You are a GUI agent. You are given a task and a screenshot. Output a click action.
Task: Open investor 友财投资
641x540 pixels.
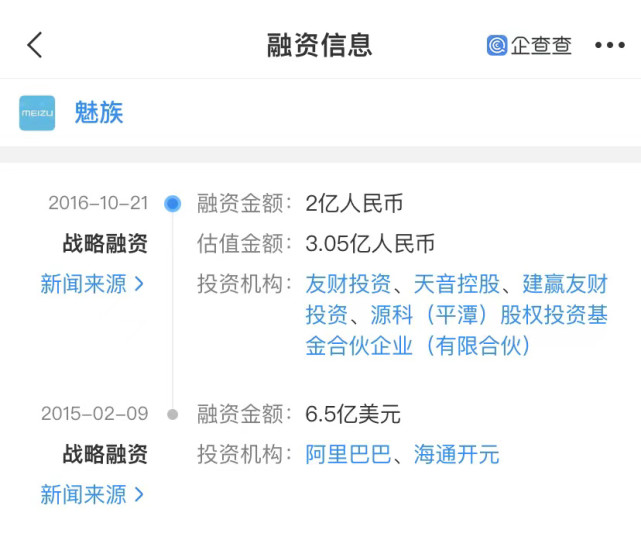348,284
